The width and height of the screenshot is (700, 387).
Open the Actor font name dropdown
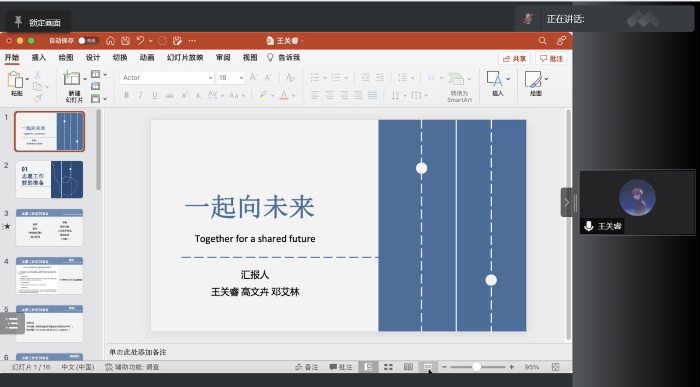(167, 78)
